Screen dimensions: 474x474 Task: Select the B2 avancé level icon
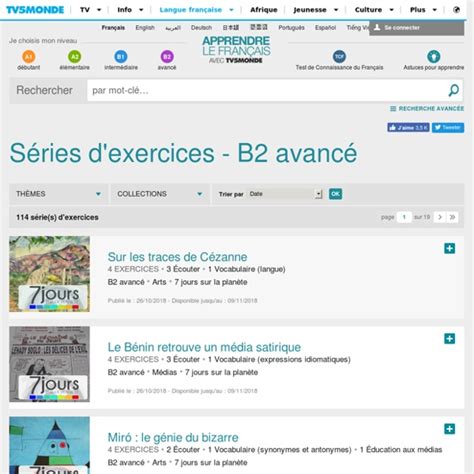pyautogui.click(x=167, y=57)
